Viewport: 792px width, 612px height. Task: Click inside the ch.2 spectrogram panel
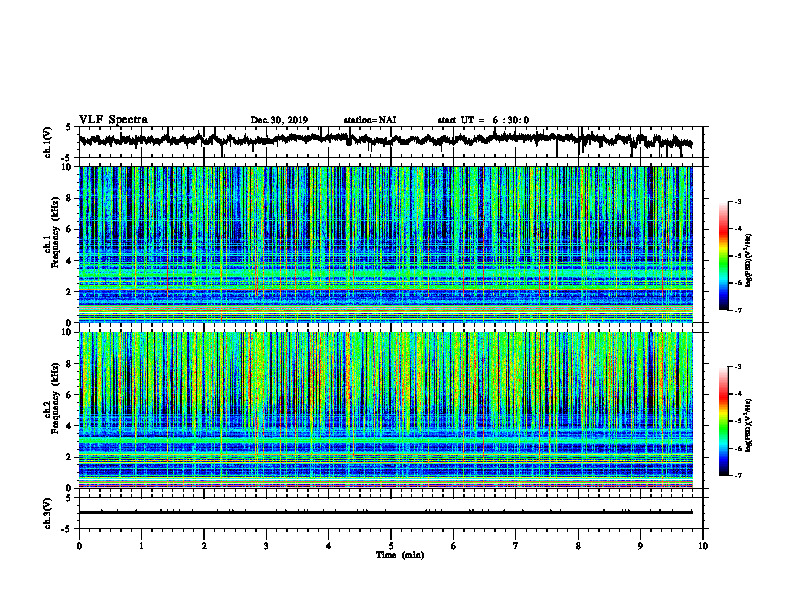click(x=386, y=410)
